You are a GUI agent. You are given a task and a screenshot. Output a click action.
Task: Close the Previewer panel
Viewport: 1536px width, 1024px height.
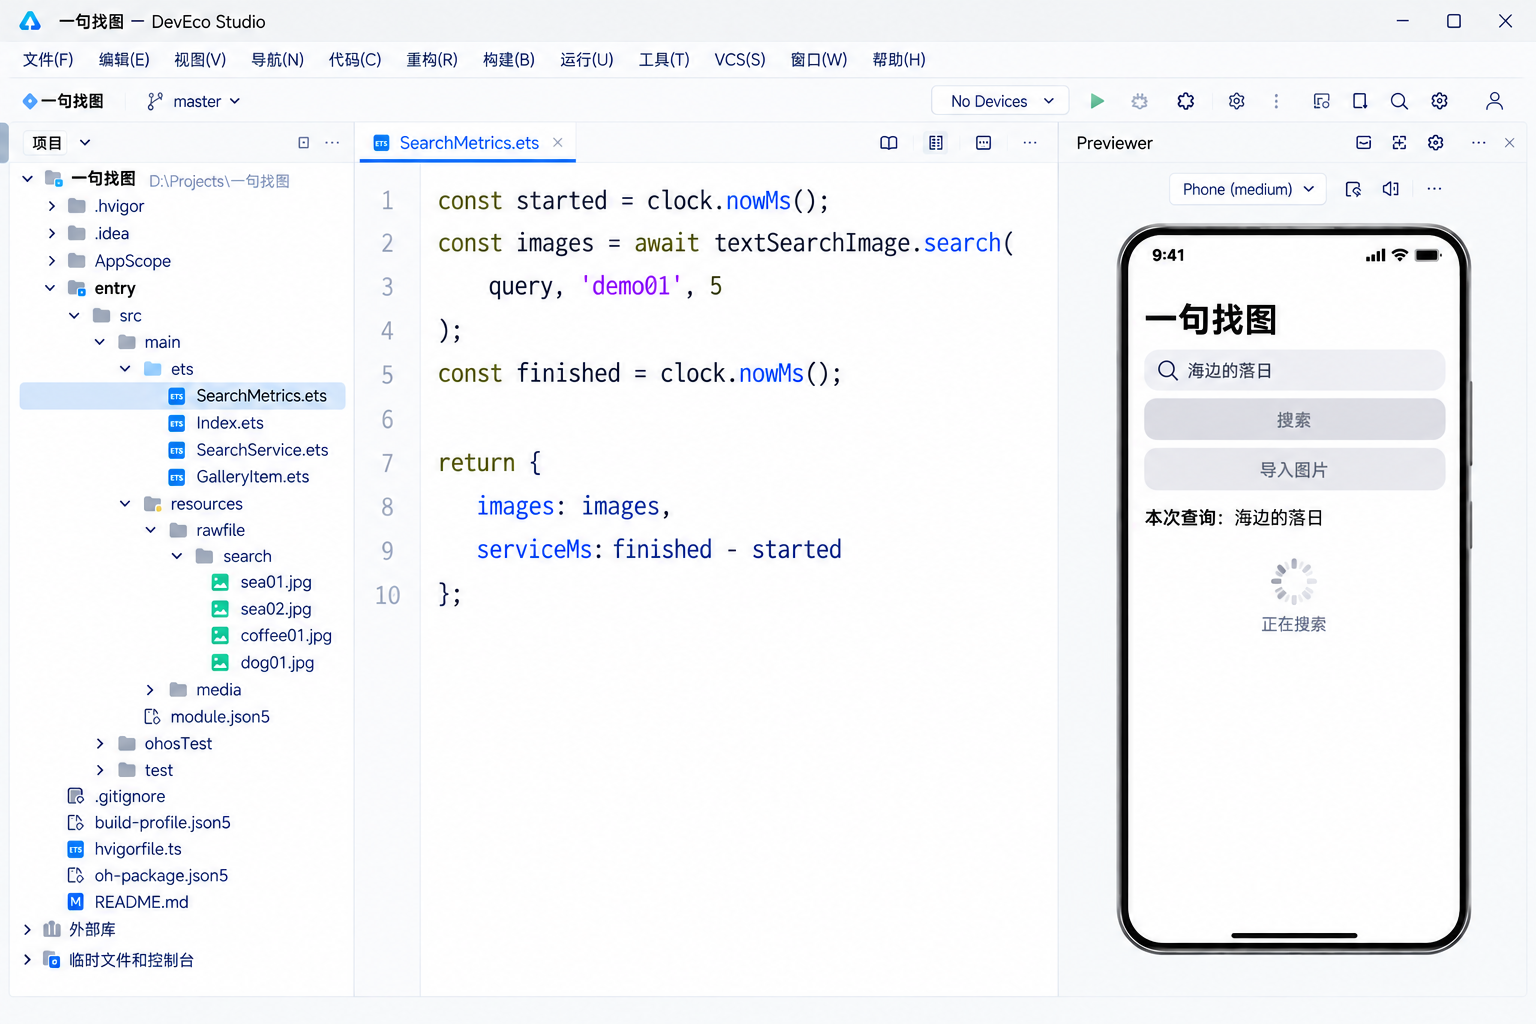pos(1510,143)
